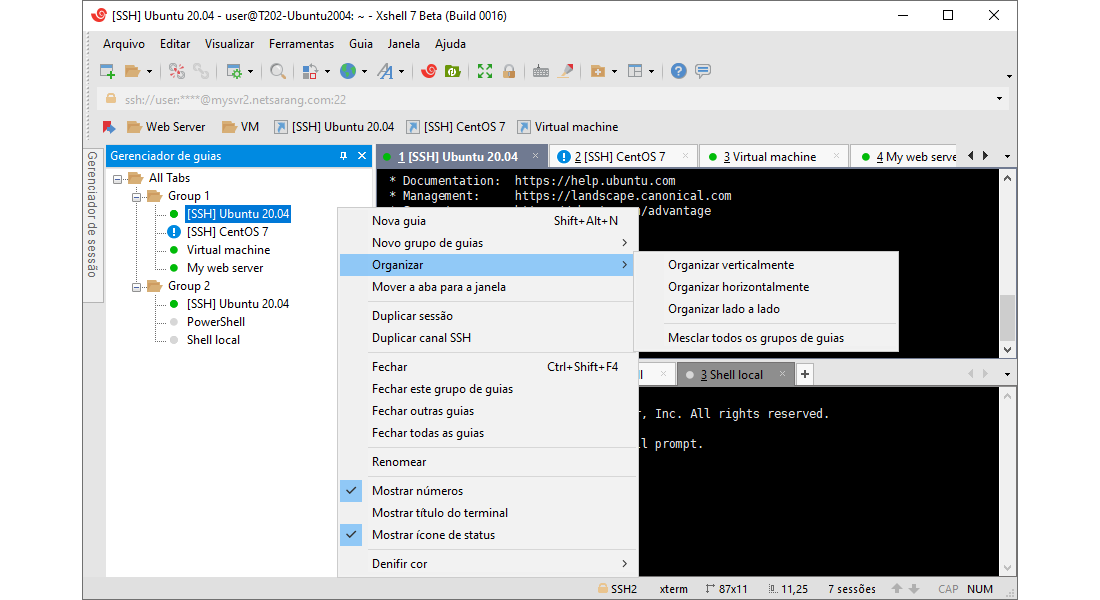
Task: Click the red-blue flag shortcut bar icon
Action: (109, 127)
